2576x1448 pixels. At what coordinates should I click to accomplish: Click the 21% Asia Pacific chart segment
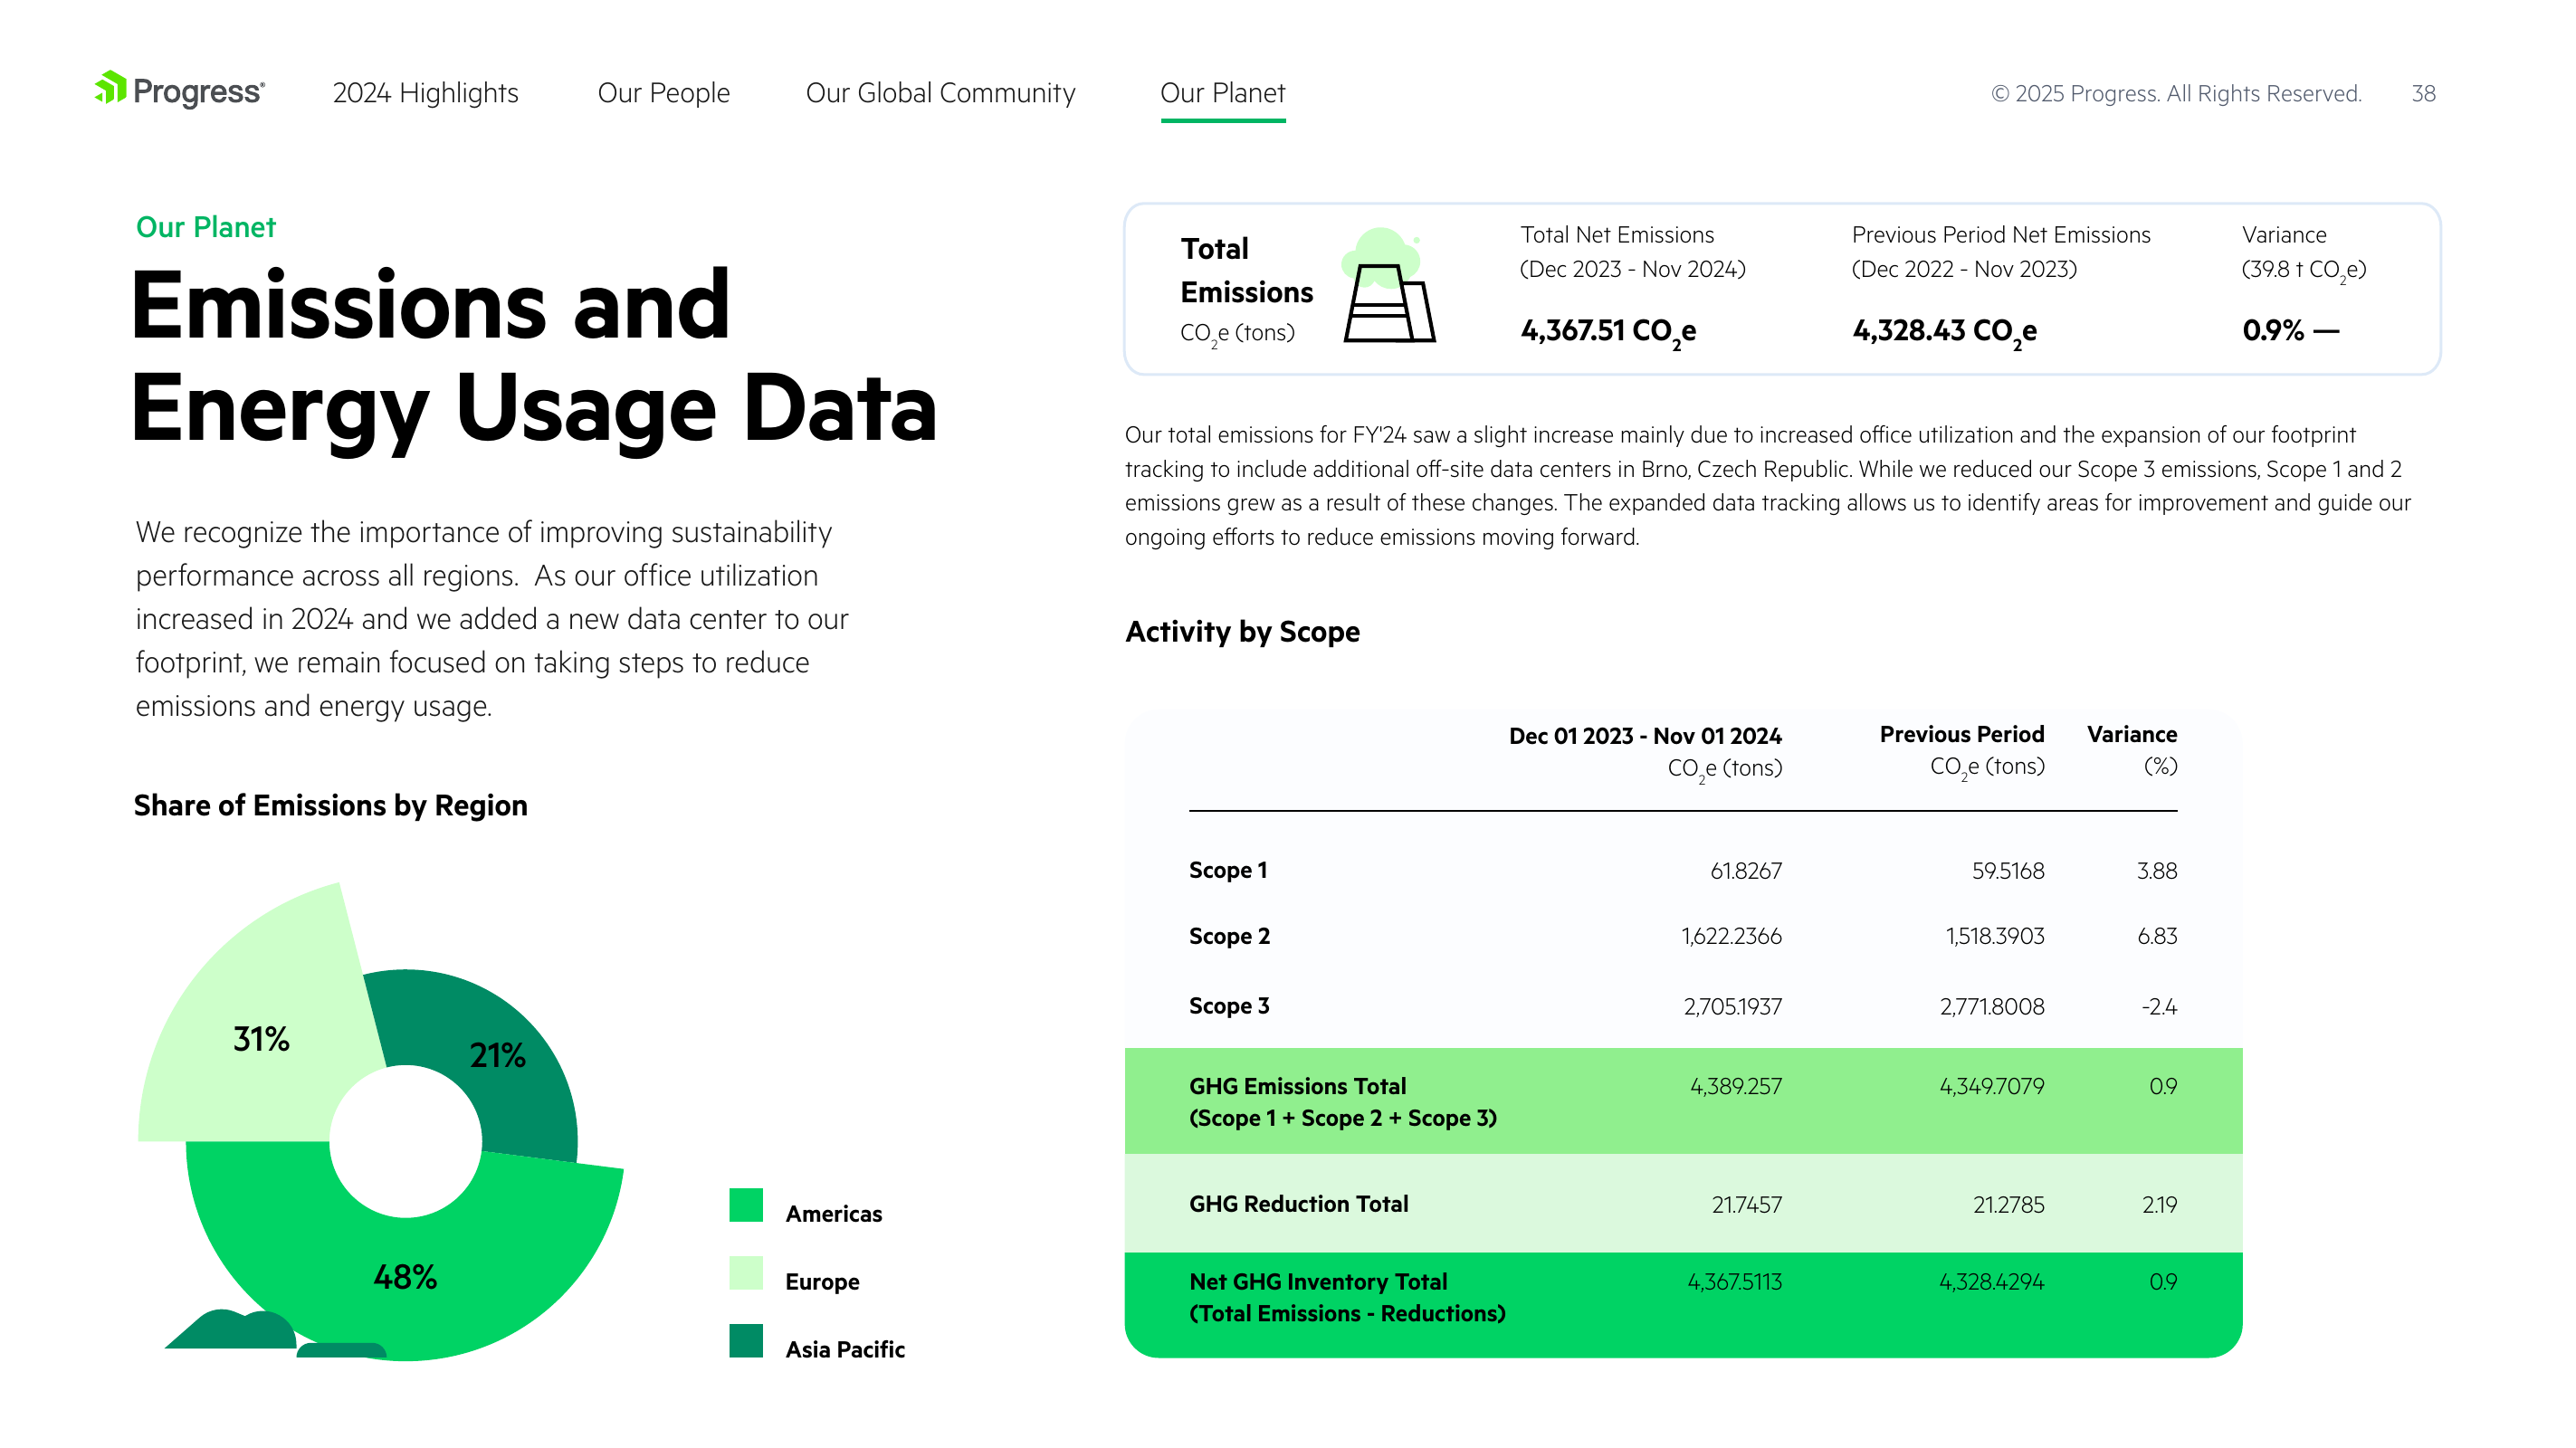[498, 1055]
